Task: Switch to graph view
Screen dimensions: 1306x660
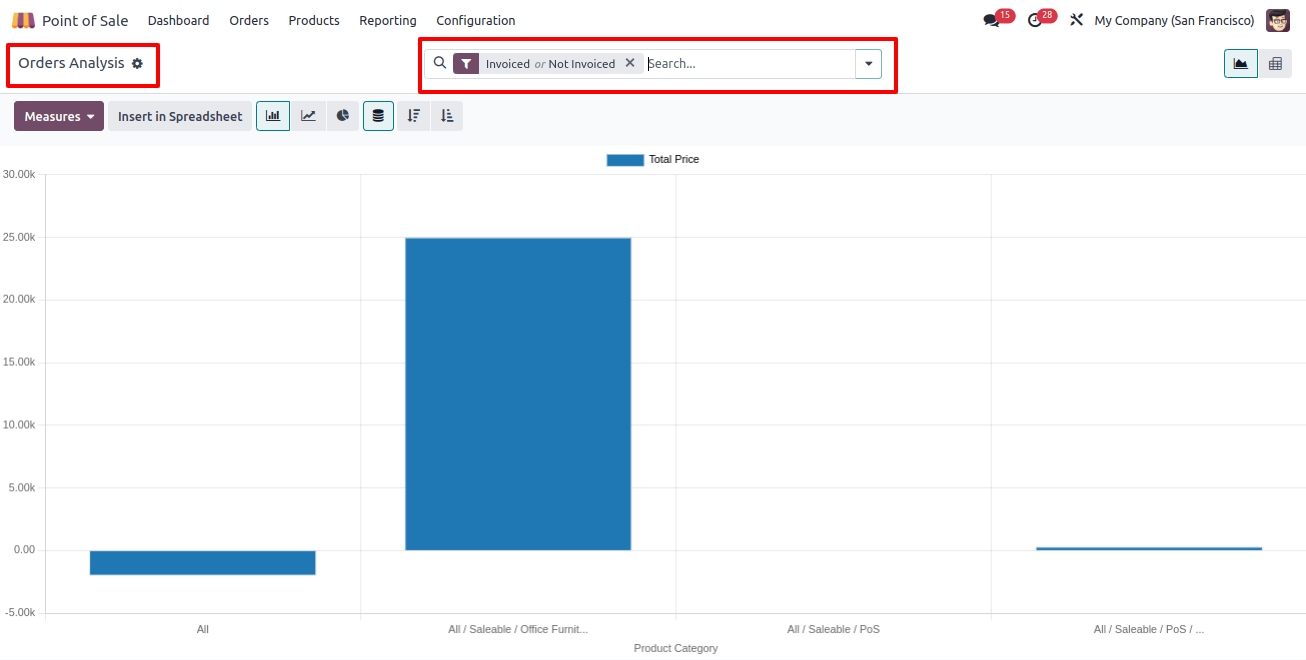Action: pyautogui.click(x=1241, y=63)
